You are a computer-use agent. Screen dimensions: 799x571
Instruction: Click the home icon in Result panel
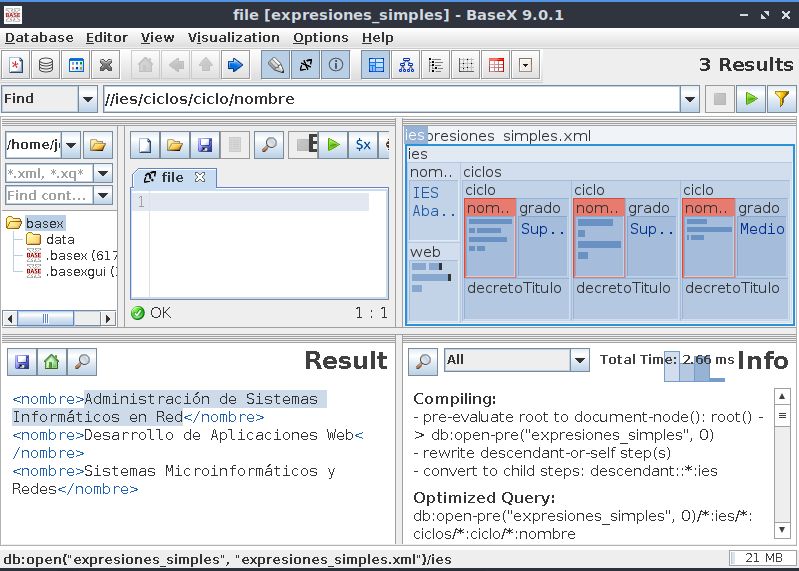pos(51,361)
